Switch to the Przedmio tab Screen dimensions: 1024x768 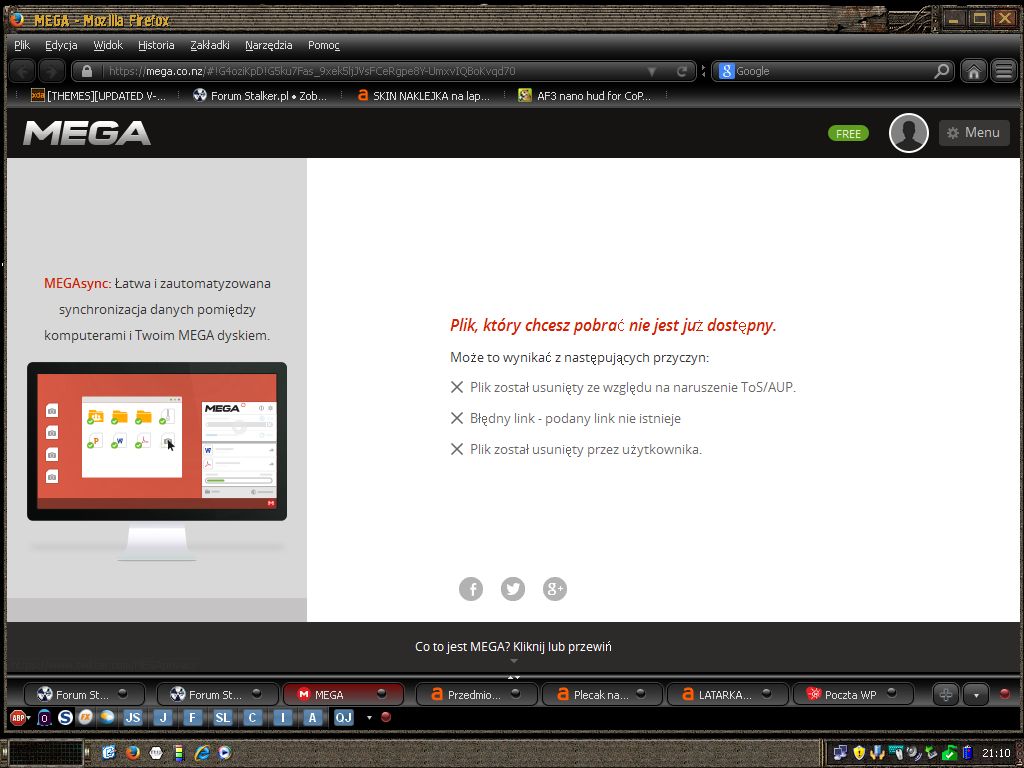point(476,694)
